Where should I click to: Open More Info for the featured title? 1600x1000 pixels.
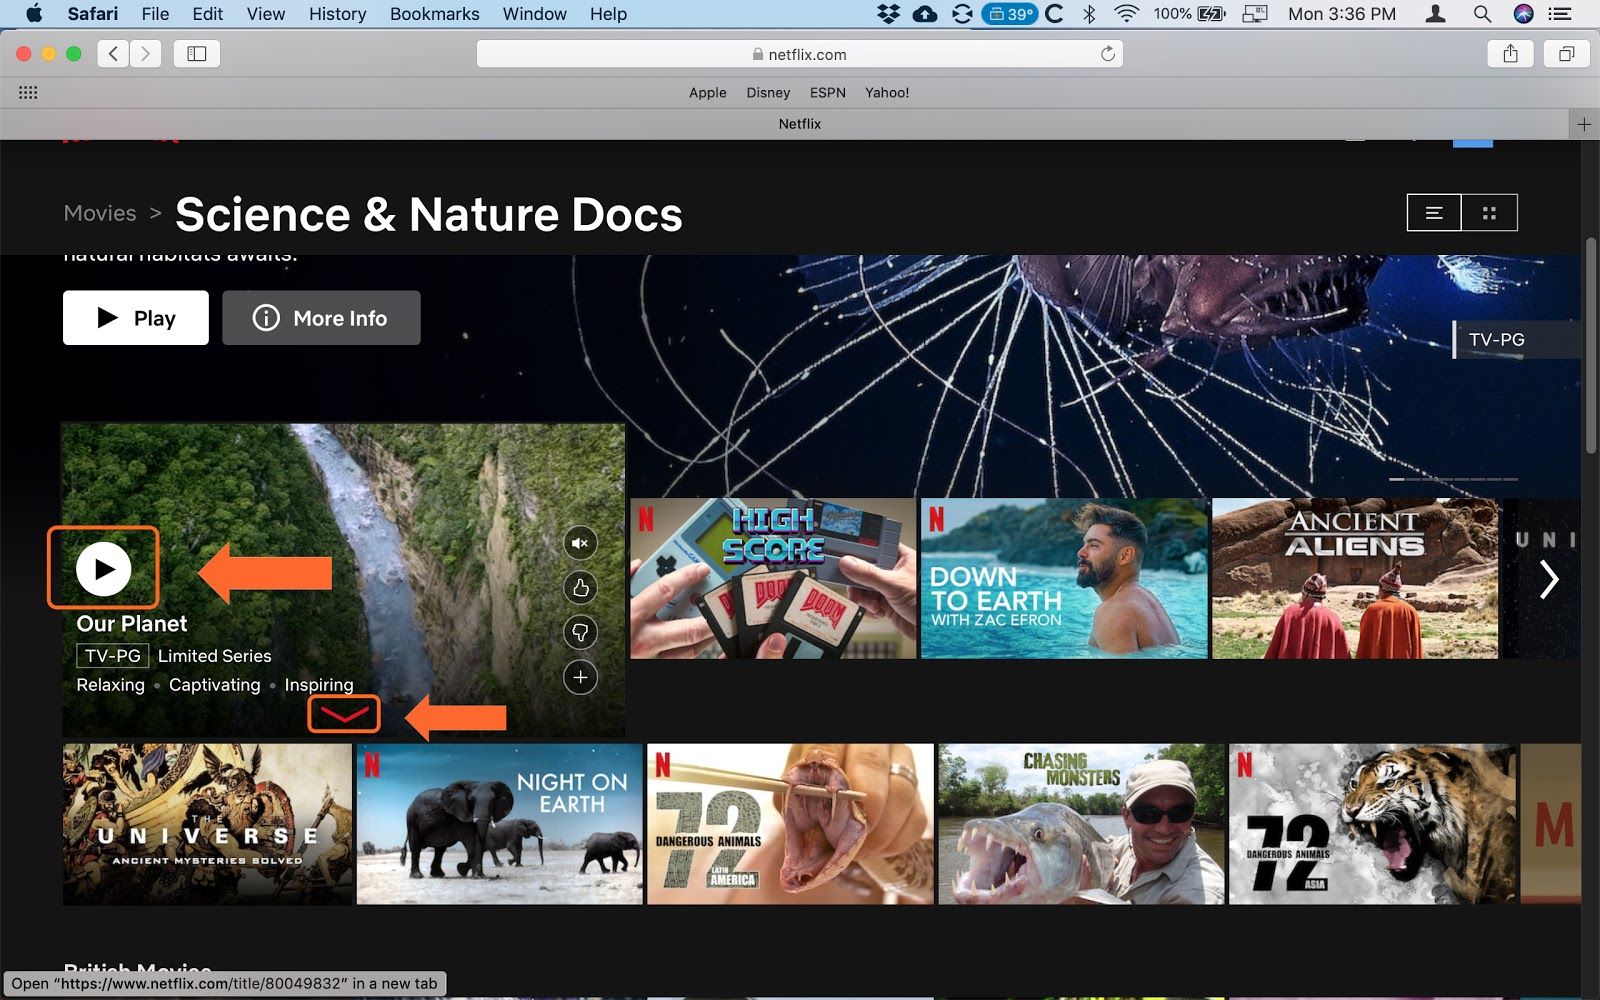click(x=321, y=318)
